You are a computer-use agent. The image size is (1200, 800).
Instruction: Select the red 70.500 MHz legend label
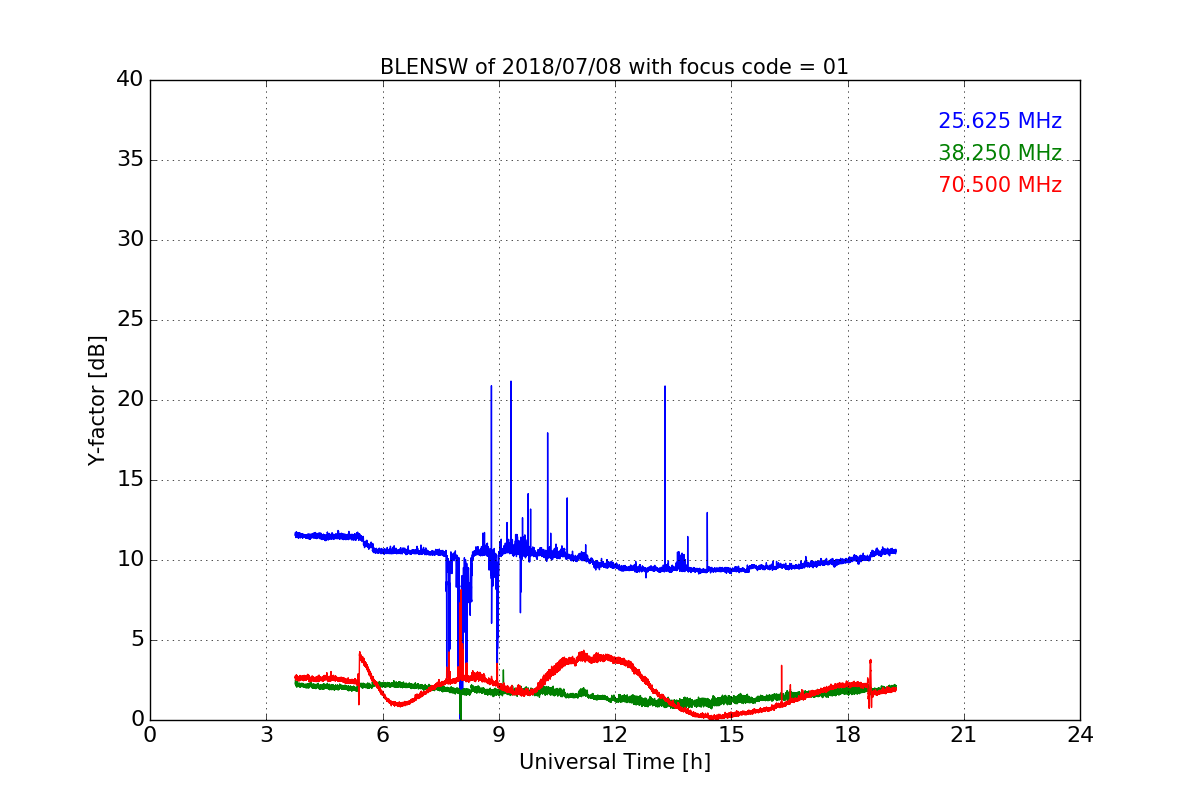[1000, 185]
